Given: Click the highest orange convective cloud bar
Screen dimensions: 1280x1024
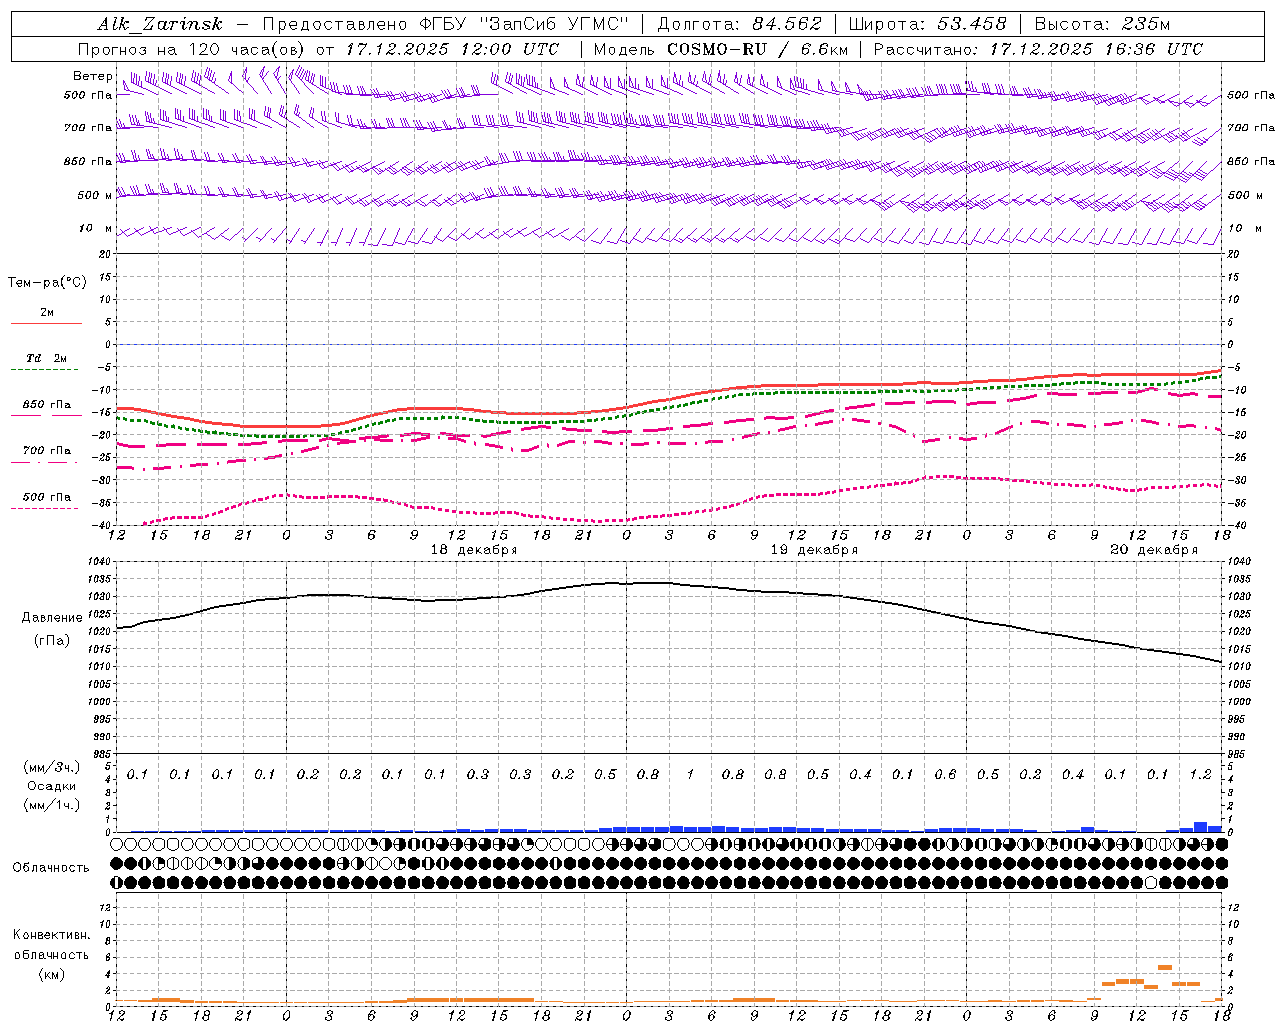Looking at the screenshot, I should tap(1165, 967).
